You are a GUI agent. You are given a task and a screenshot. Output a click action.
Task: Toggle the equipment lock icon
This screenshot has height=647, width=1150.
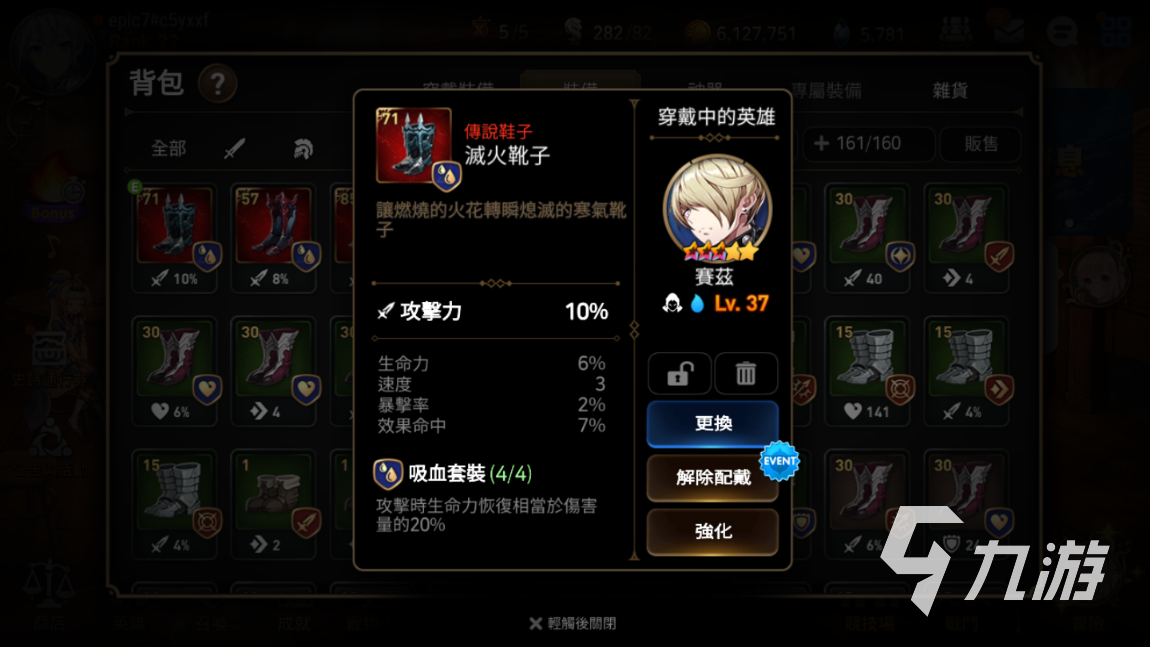pyautogui.click(x=679, y=373)
